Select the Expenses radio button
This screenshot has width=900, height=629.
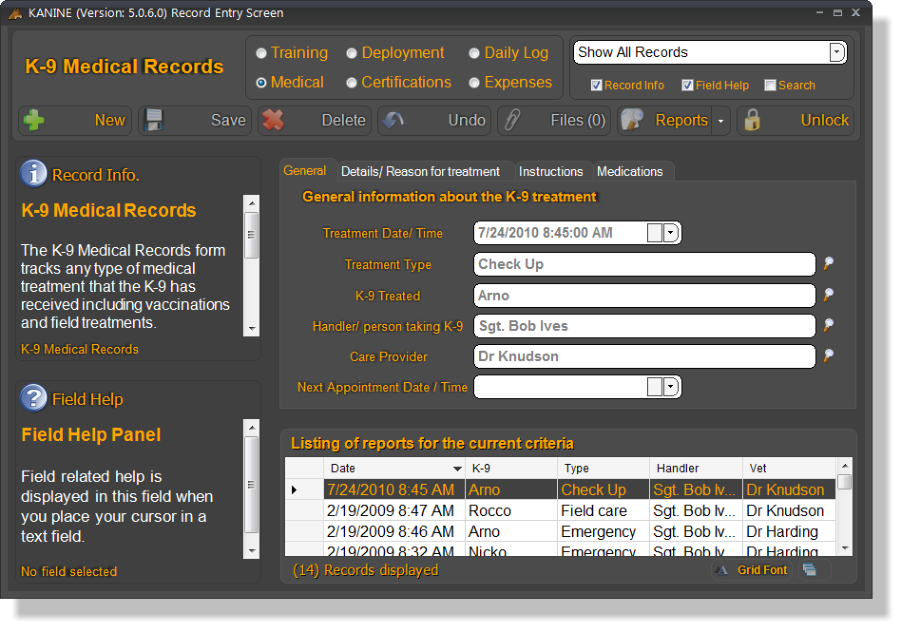[474, 83]
